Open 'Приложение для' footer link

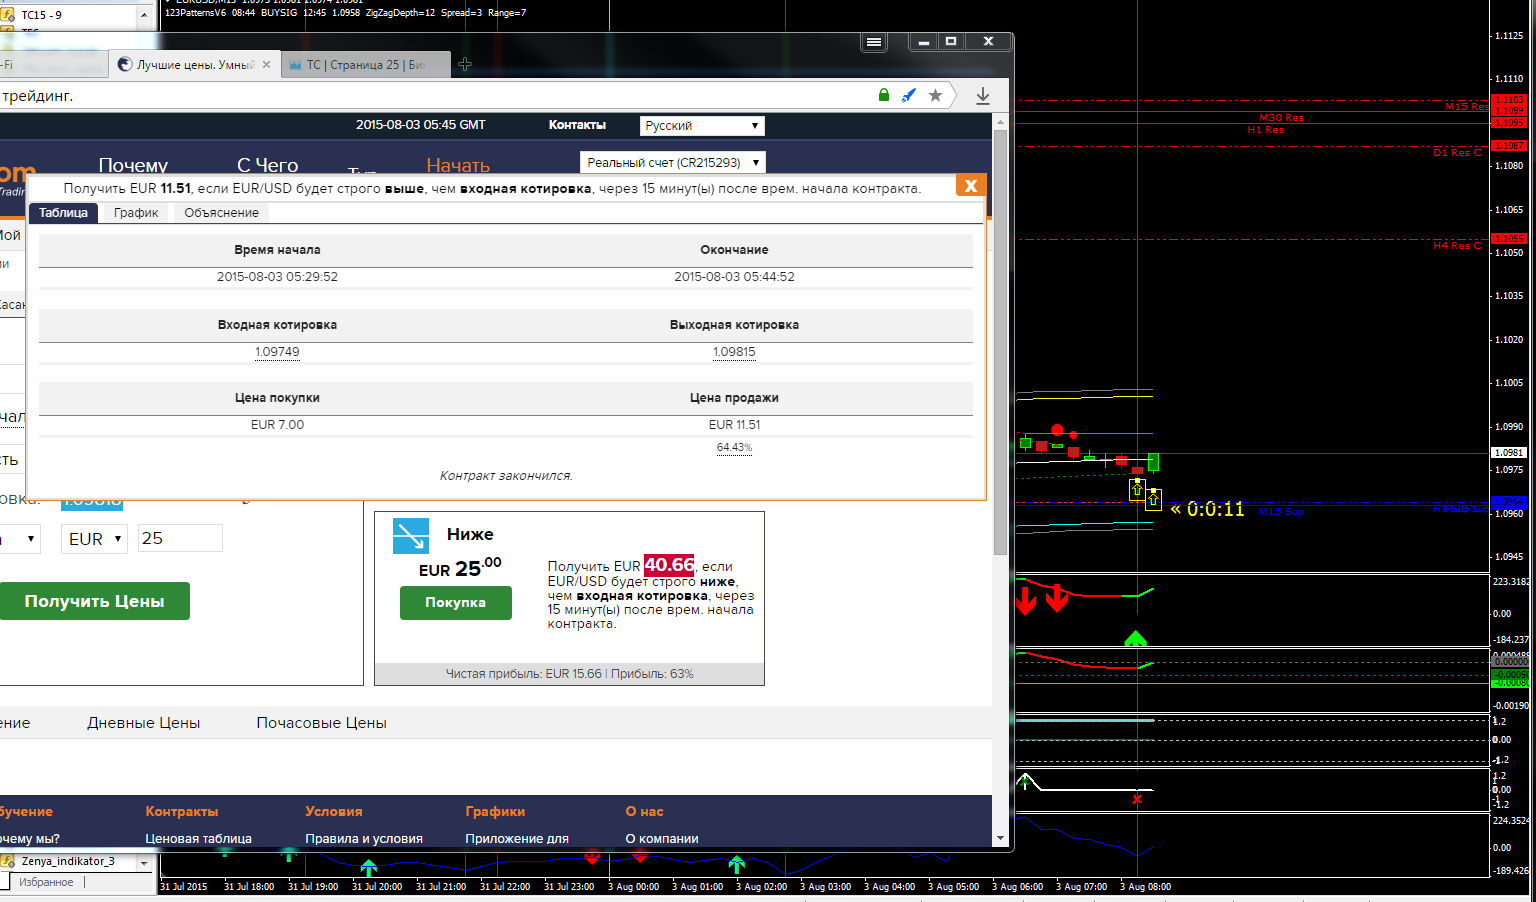coord(517,839)
